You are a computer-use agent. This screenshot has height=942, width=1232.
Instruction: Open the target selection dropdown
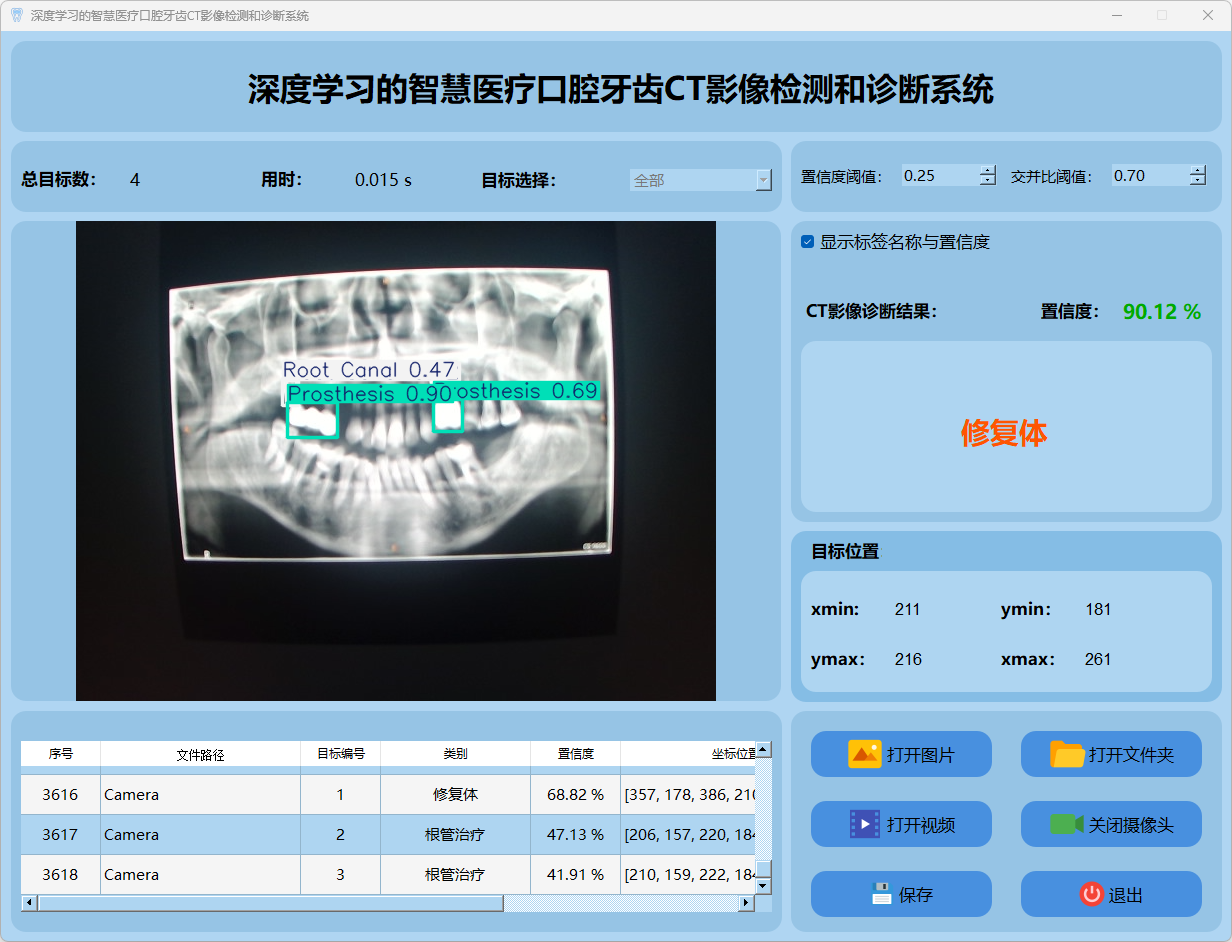tap(763, 180)
